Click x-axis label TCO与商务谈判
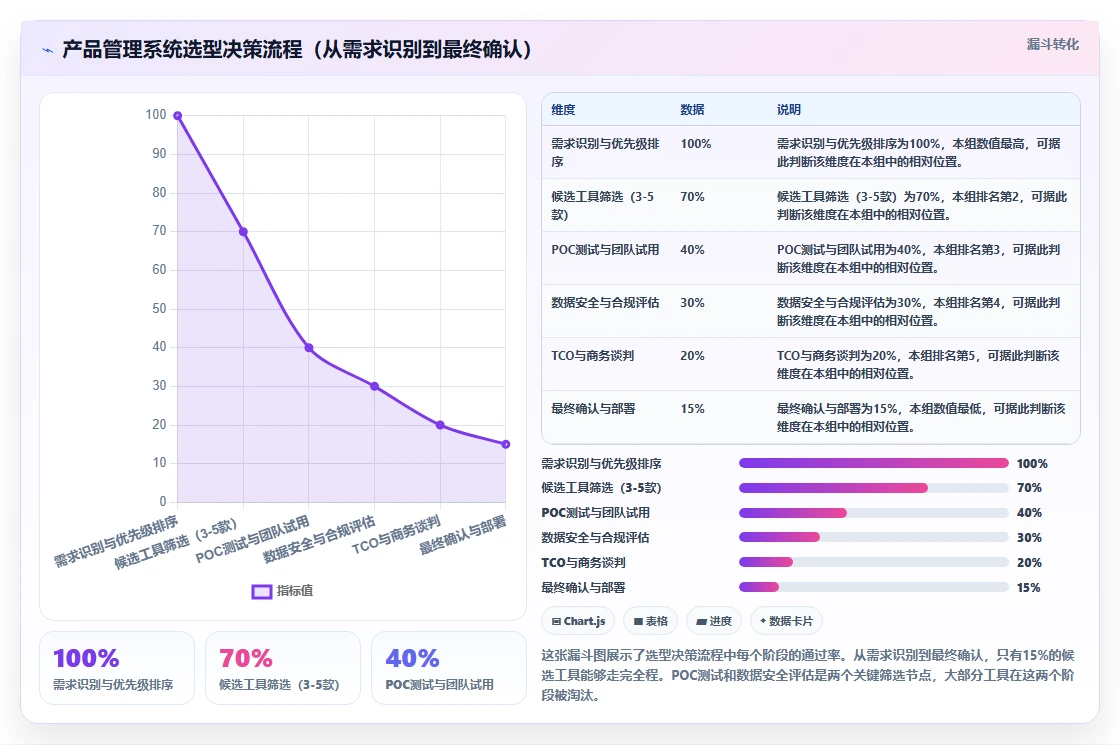 tap(396, 535)
